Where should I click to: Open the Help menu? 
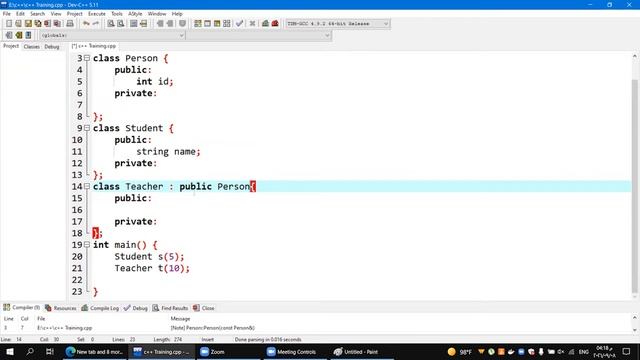[x=177, y=13]
